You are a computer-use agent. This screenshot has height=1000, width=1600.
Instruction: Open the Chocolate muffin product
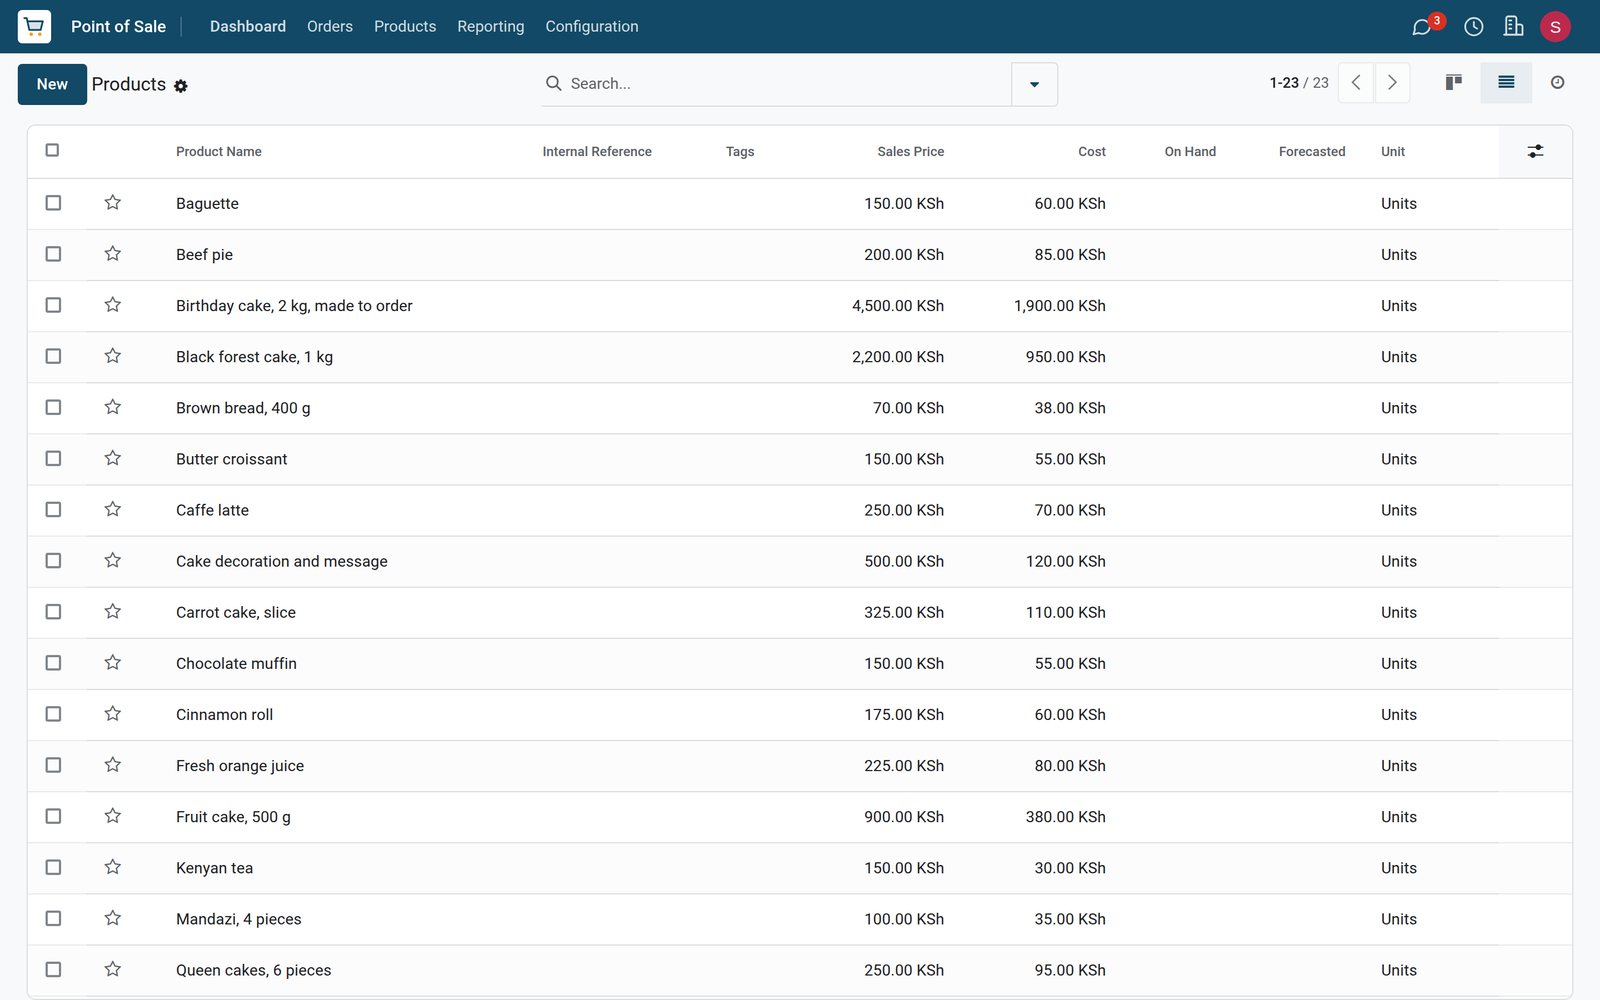pyautogui.click(x=236, y=664)
